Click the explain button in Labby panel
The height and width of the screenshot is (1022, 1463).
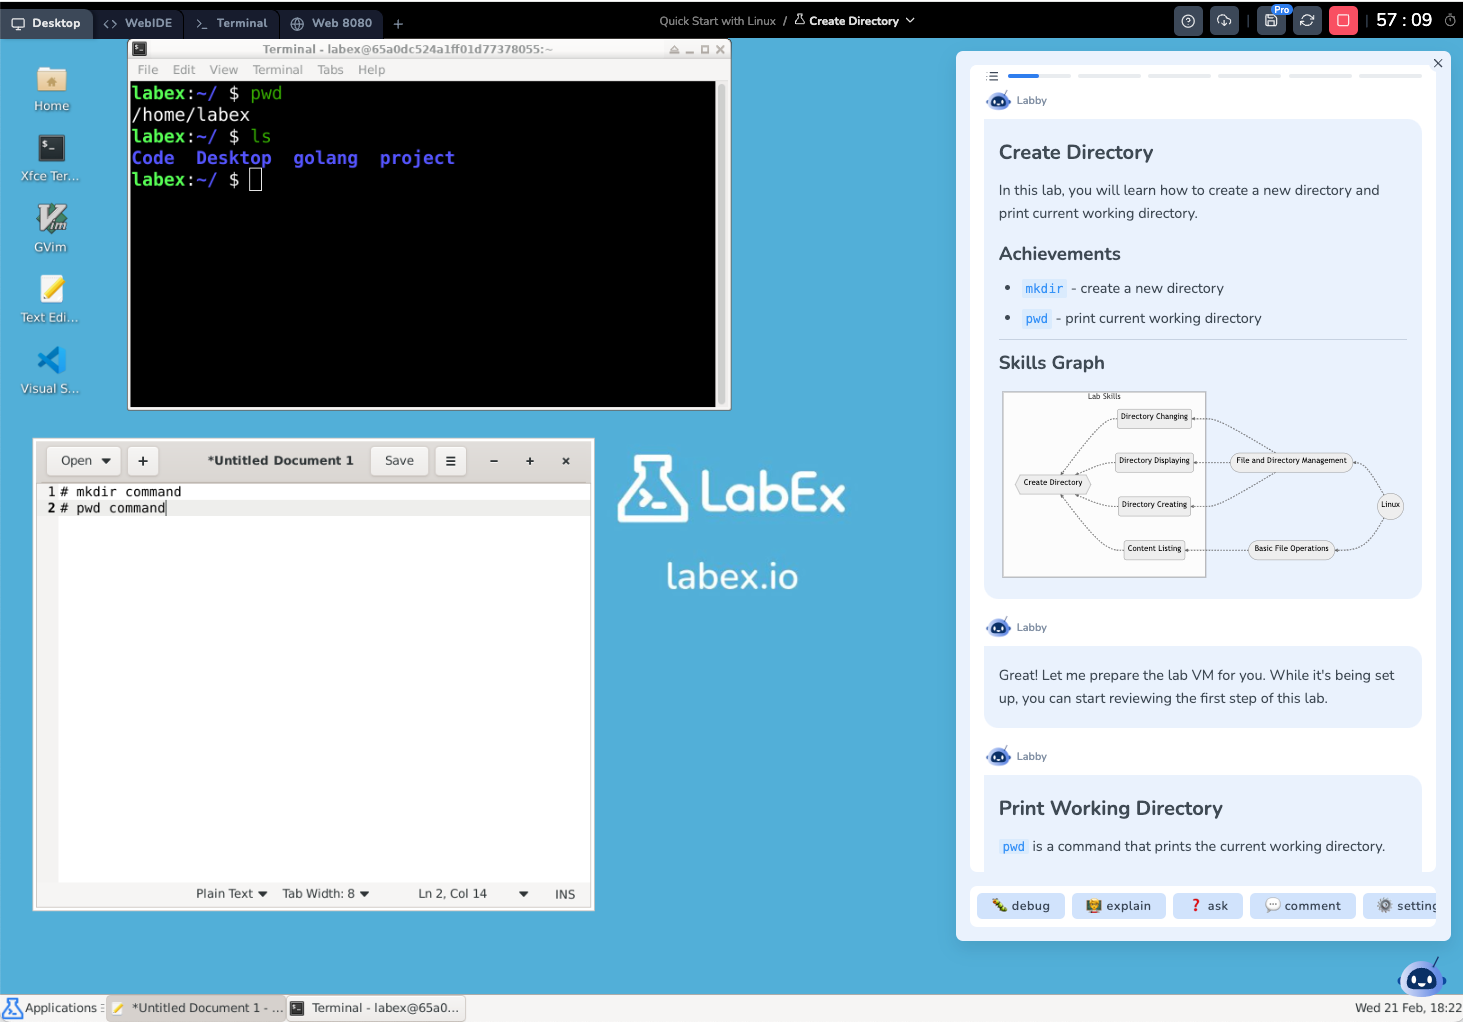[1118, 905]
